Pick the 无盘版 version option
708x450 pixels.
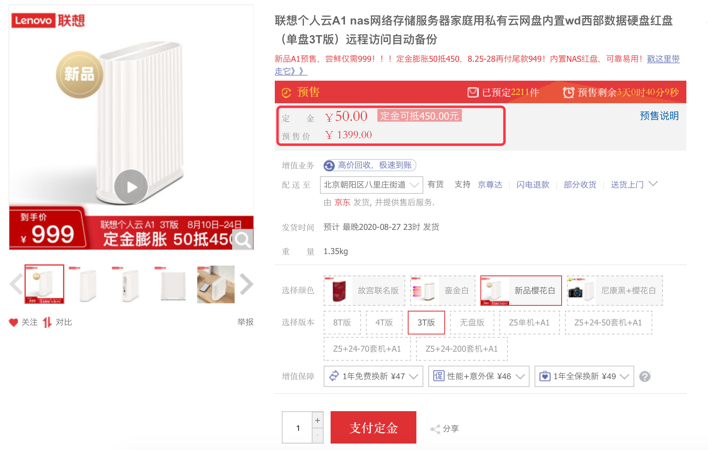pos(472,323)
